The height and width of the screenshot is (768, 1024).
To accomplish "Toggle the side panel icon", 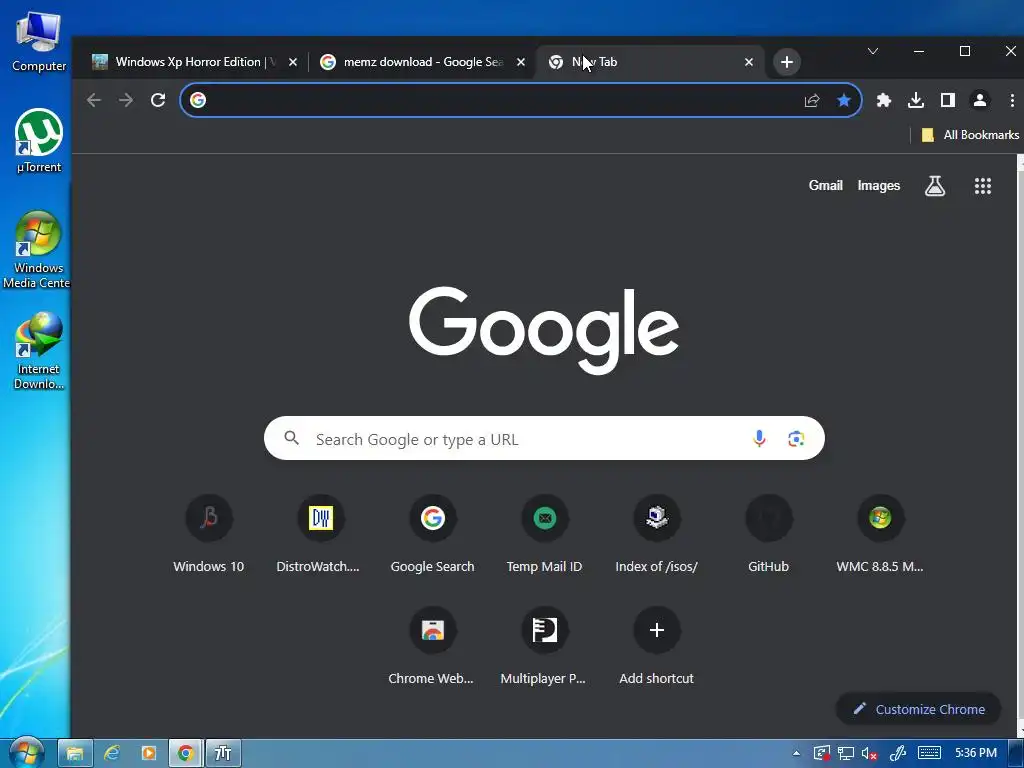I will pos(948,100).
